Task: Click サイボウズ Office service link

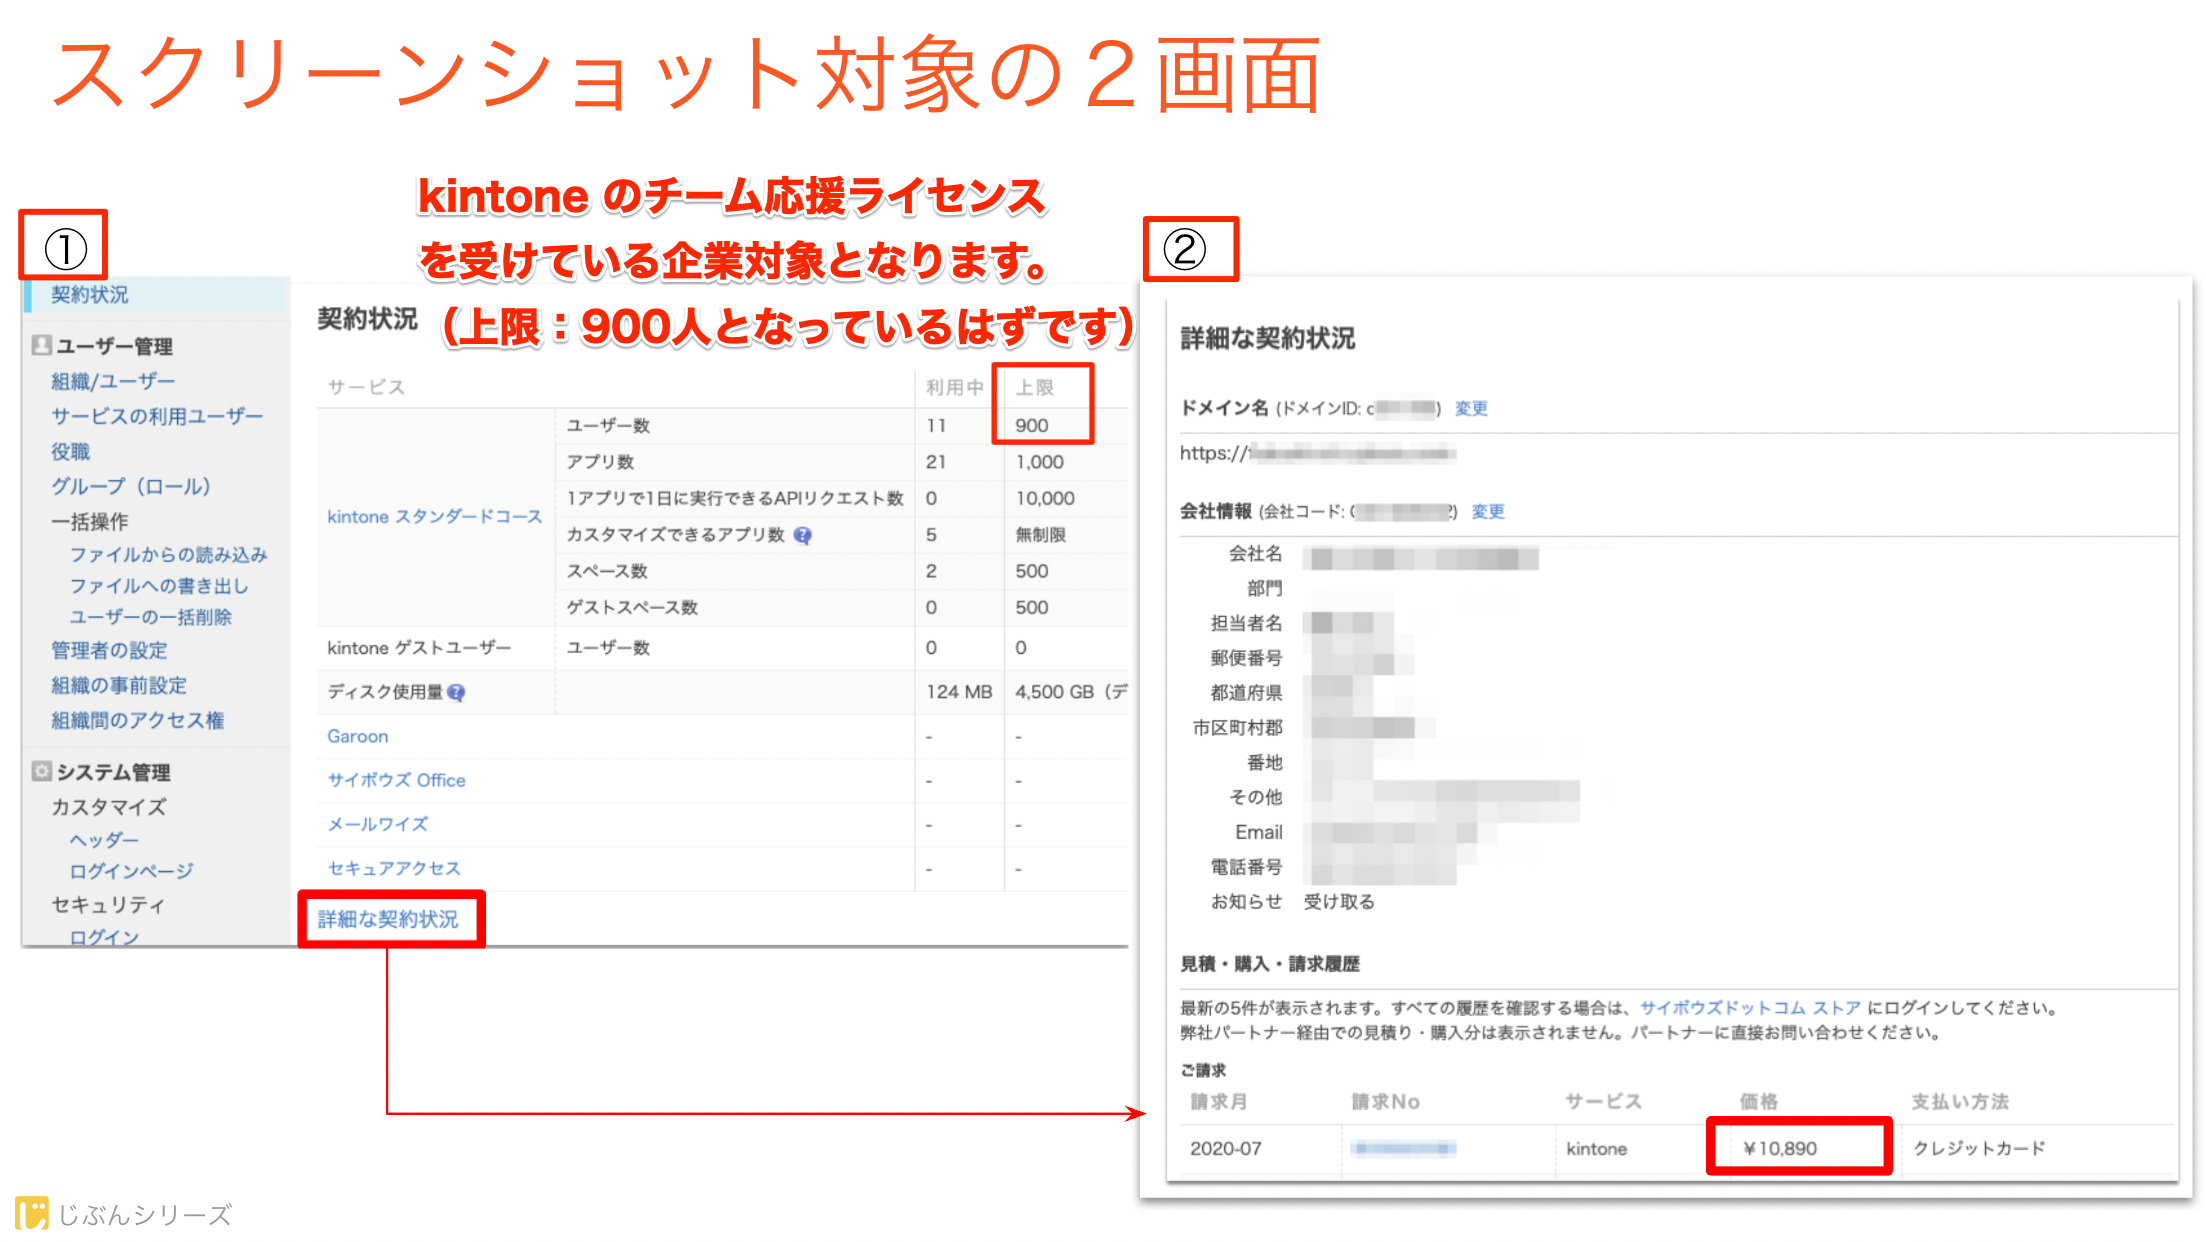Action: pos(397,780)
